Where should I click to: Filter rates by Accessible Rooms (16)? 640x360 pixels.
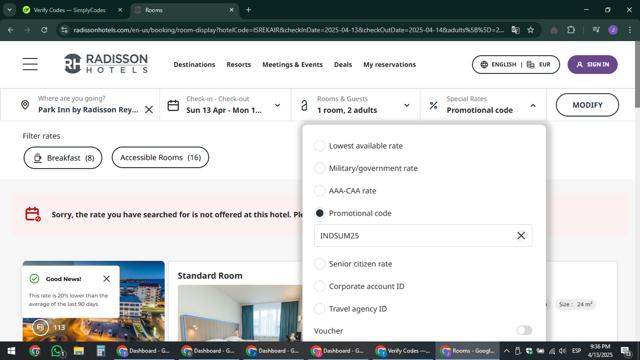pyautogui.click(x=160, y=158)
